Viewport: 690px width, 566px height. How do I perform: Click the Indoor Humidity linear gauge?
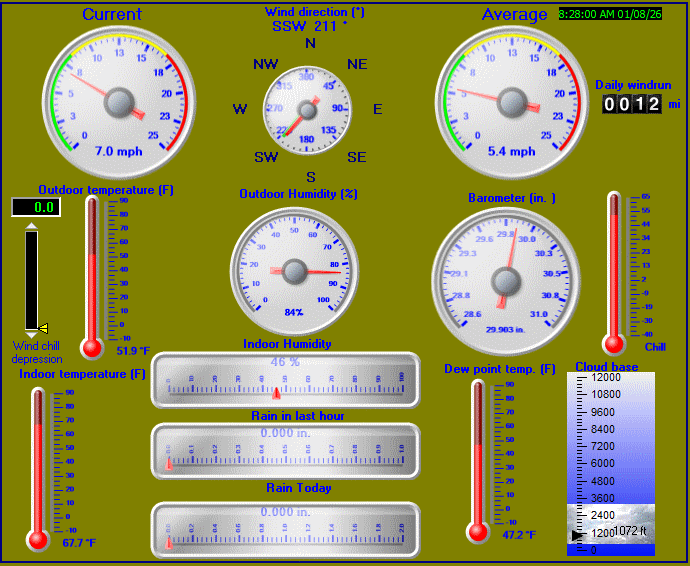point(285,380)
